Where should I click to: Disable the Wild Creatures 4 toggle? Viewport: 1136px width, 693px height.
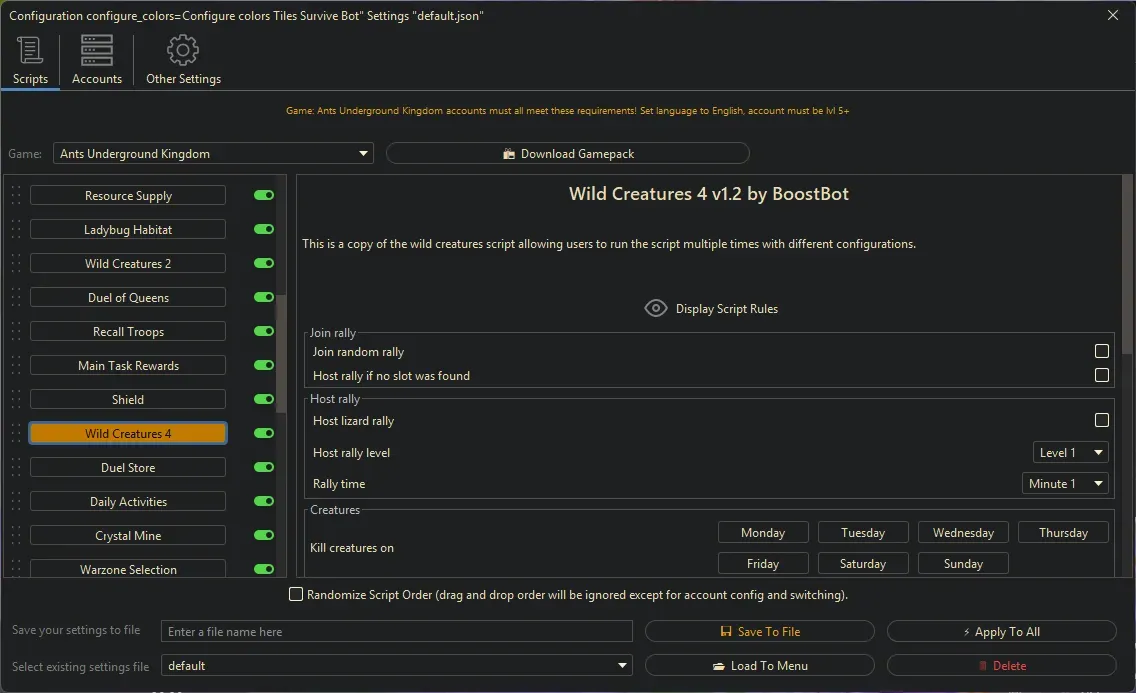(264, 434)
